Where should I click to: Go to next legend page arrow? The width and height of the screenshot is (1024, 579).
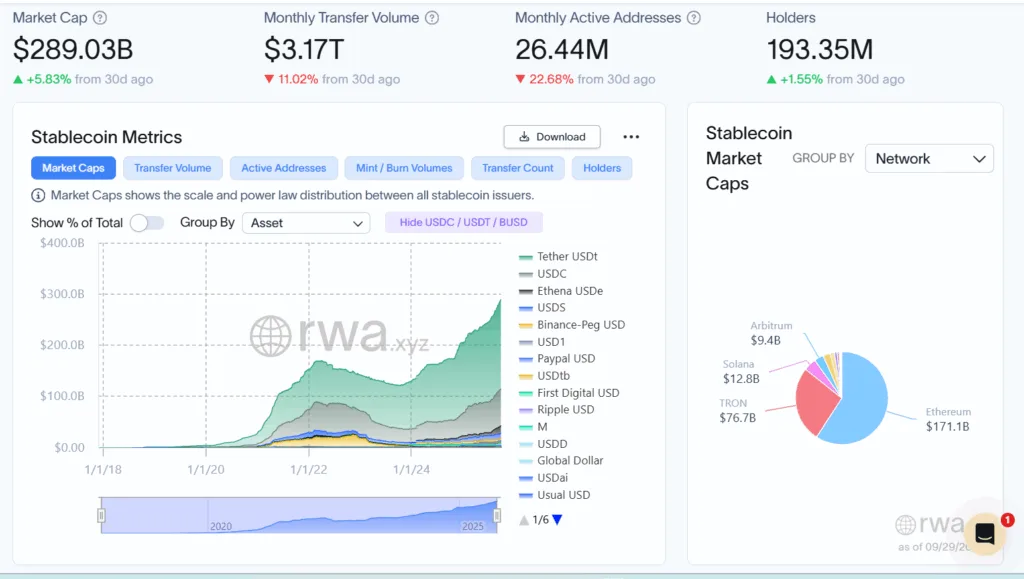[557, 519]
